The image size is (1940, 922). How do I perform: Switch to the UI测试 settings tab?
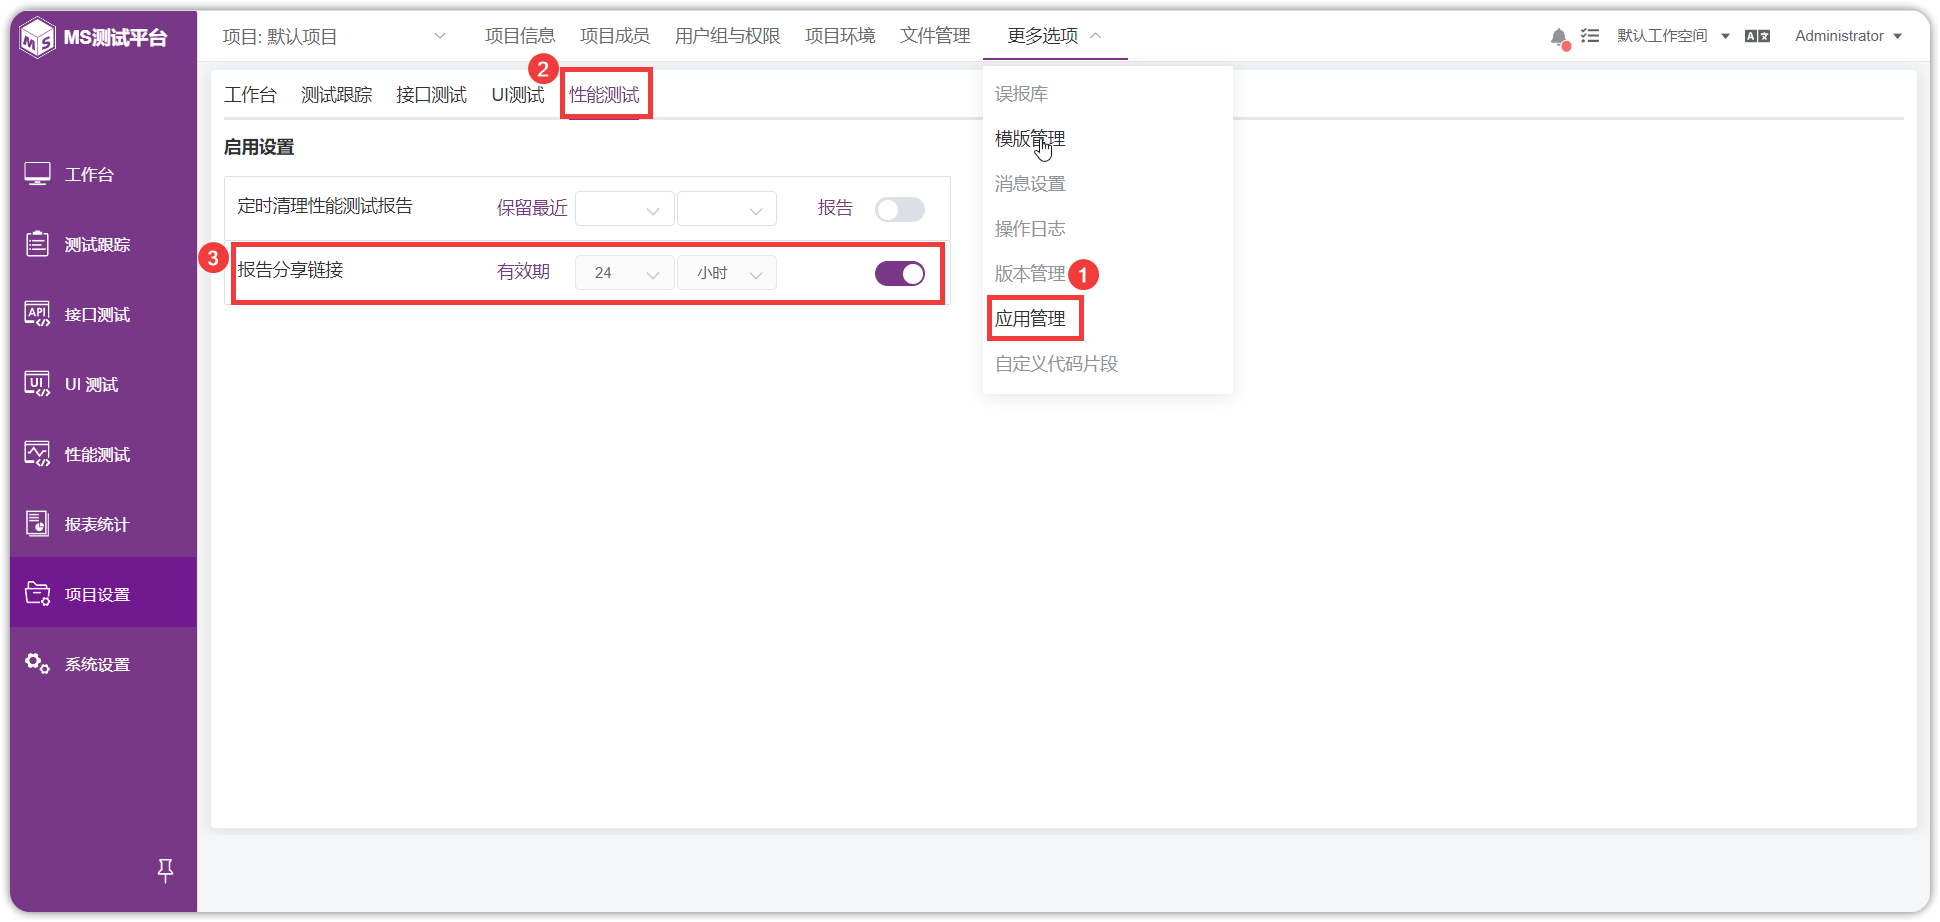coord(517,95)
